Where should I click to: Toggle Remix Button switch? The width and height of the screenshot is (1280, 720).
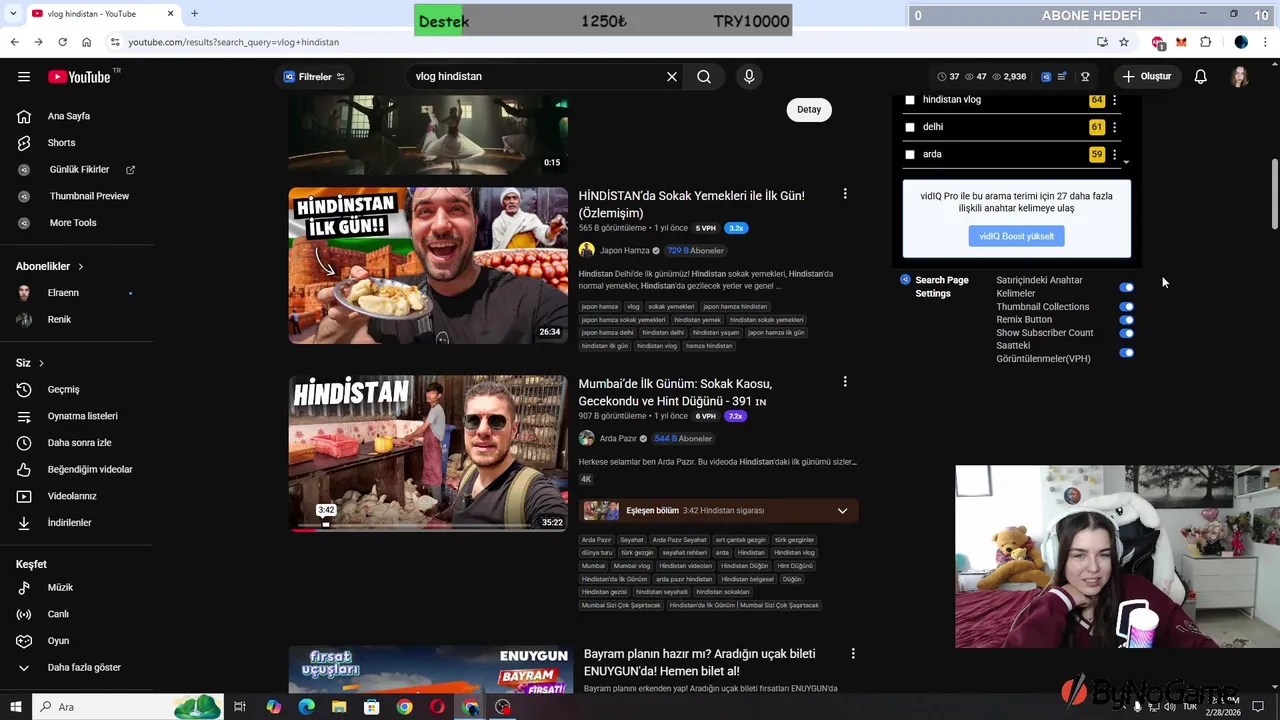(1126, 320)
